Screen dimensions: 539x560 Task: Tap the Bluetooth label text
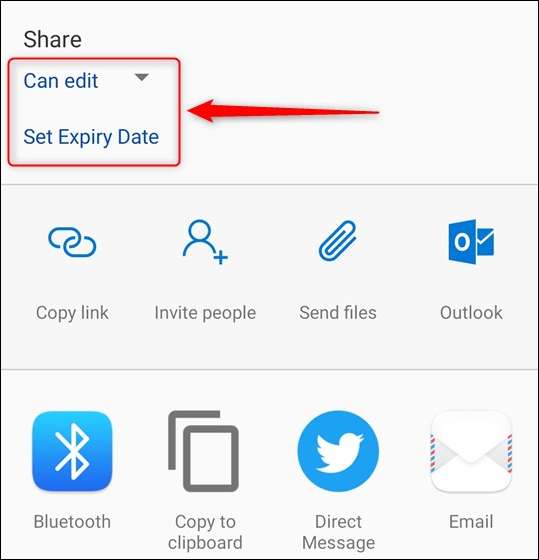(x=72, y=521)
